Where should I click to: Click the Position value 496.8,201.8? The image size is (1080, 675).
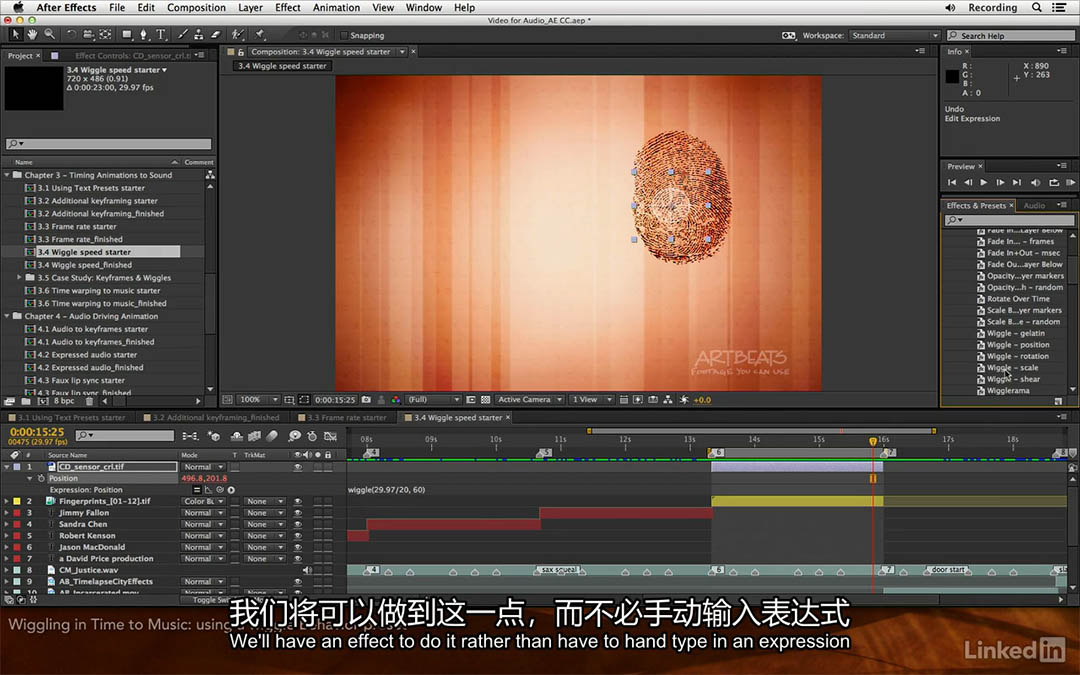point(204,478)
